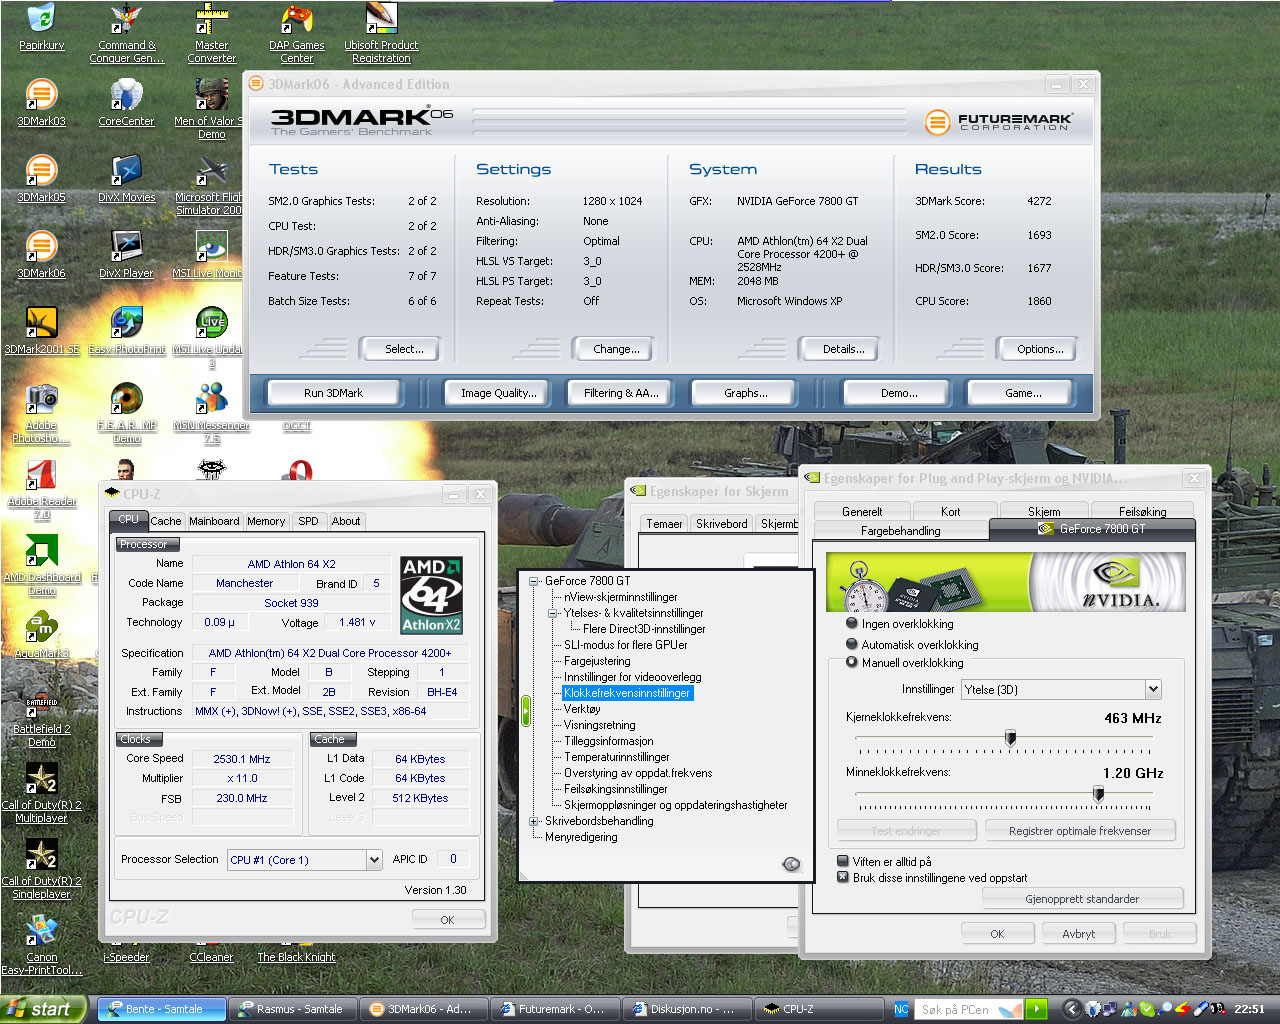Screen dimensions: 1280x1024
Task: Open the SPD tab in CPU-Z
Action: (x=308, y=521)
